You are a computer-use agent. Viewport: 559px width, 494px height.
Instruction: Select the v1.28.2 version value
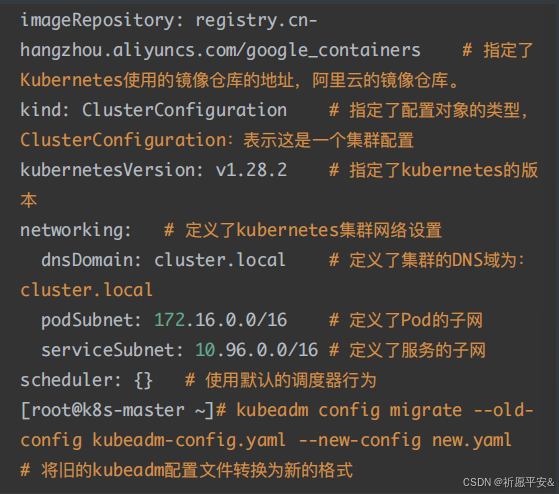click(251, 170)
